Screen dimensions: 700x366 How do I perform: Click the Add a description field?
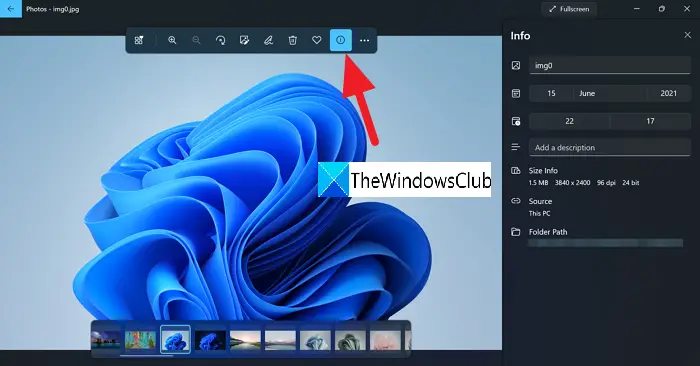[x=610, y=147]
